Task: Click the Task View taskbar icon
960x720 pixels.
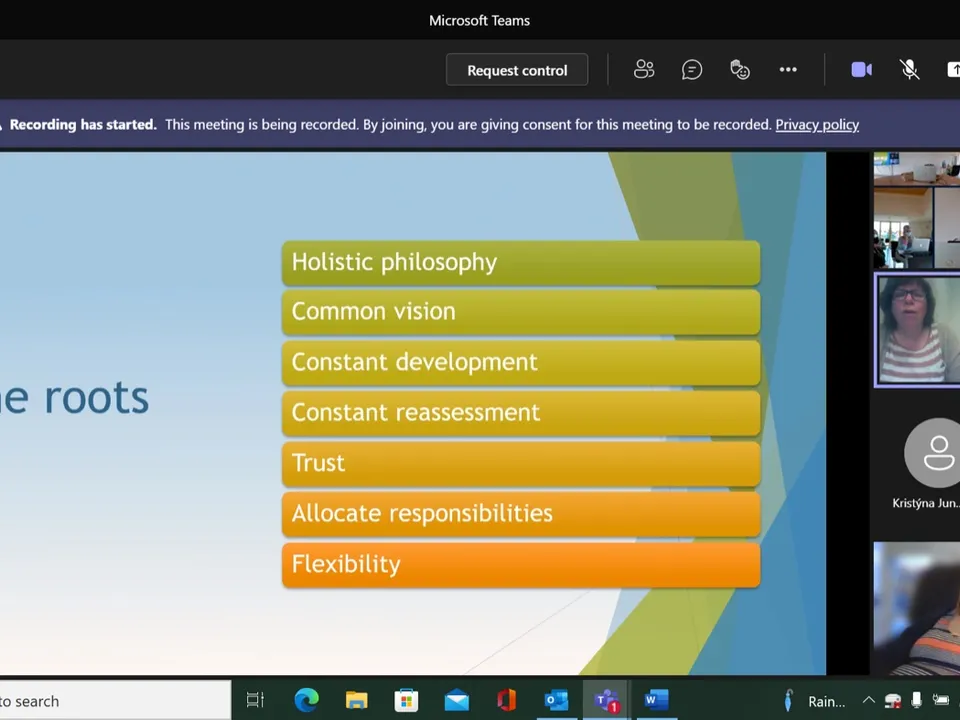Action: (x=255, y=700)
